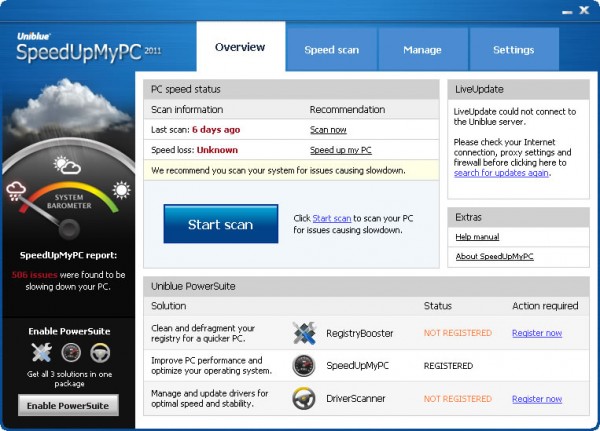600x431 pixels.
Task: Open the Speed scan tab
Action: click(x=331, y=50)
